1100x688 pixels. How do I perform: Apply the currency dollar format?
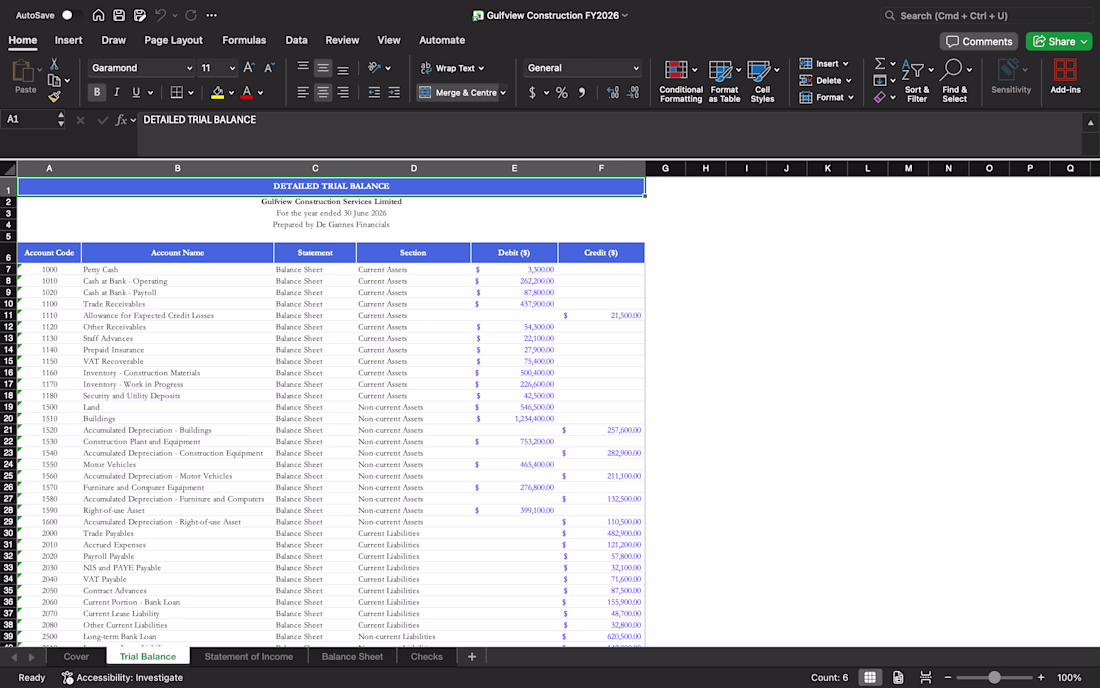[532, 93]
